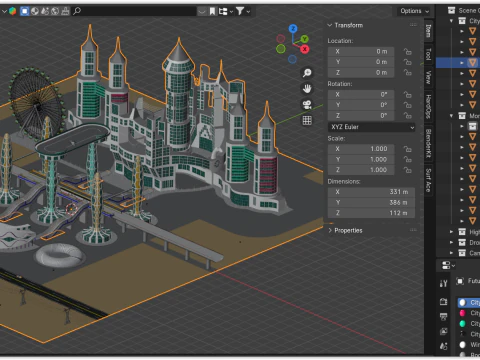The image size is (480, 360).
Task: Collapse the City collection in outliner
Action: (451, 21)
